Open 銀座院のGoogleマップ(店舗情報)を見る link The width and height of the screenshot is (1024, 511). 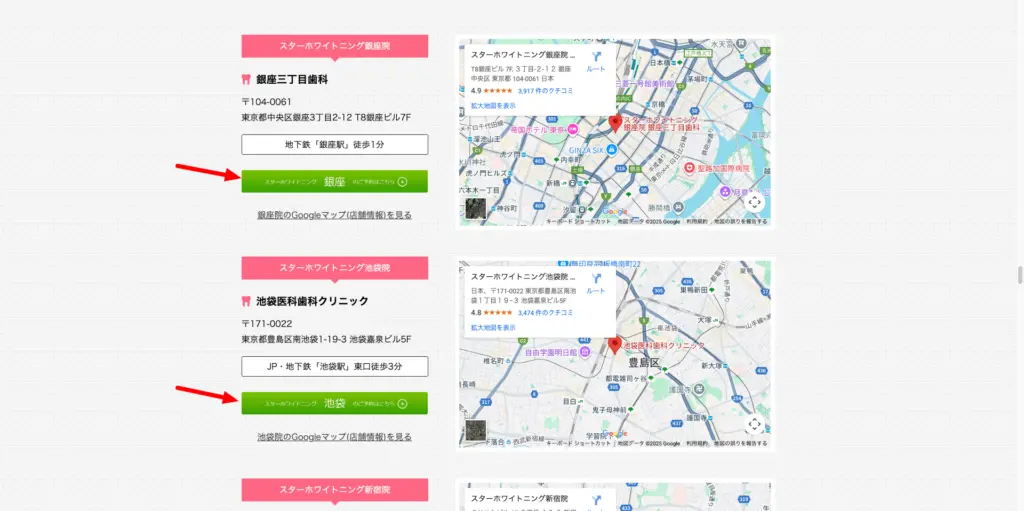pos(334,214)
